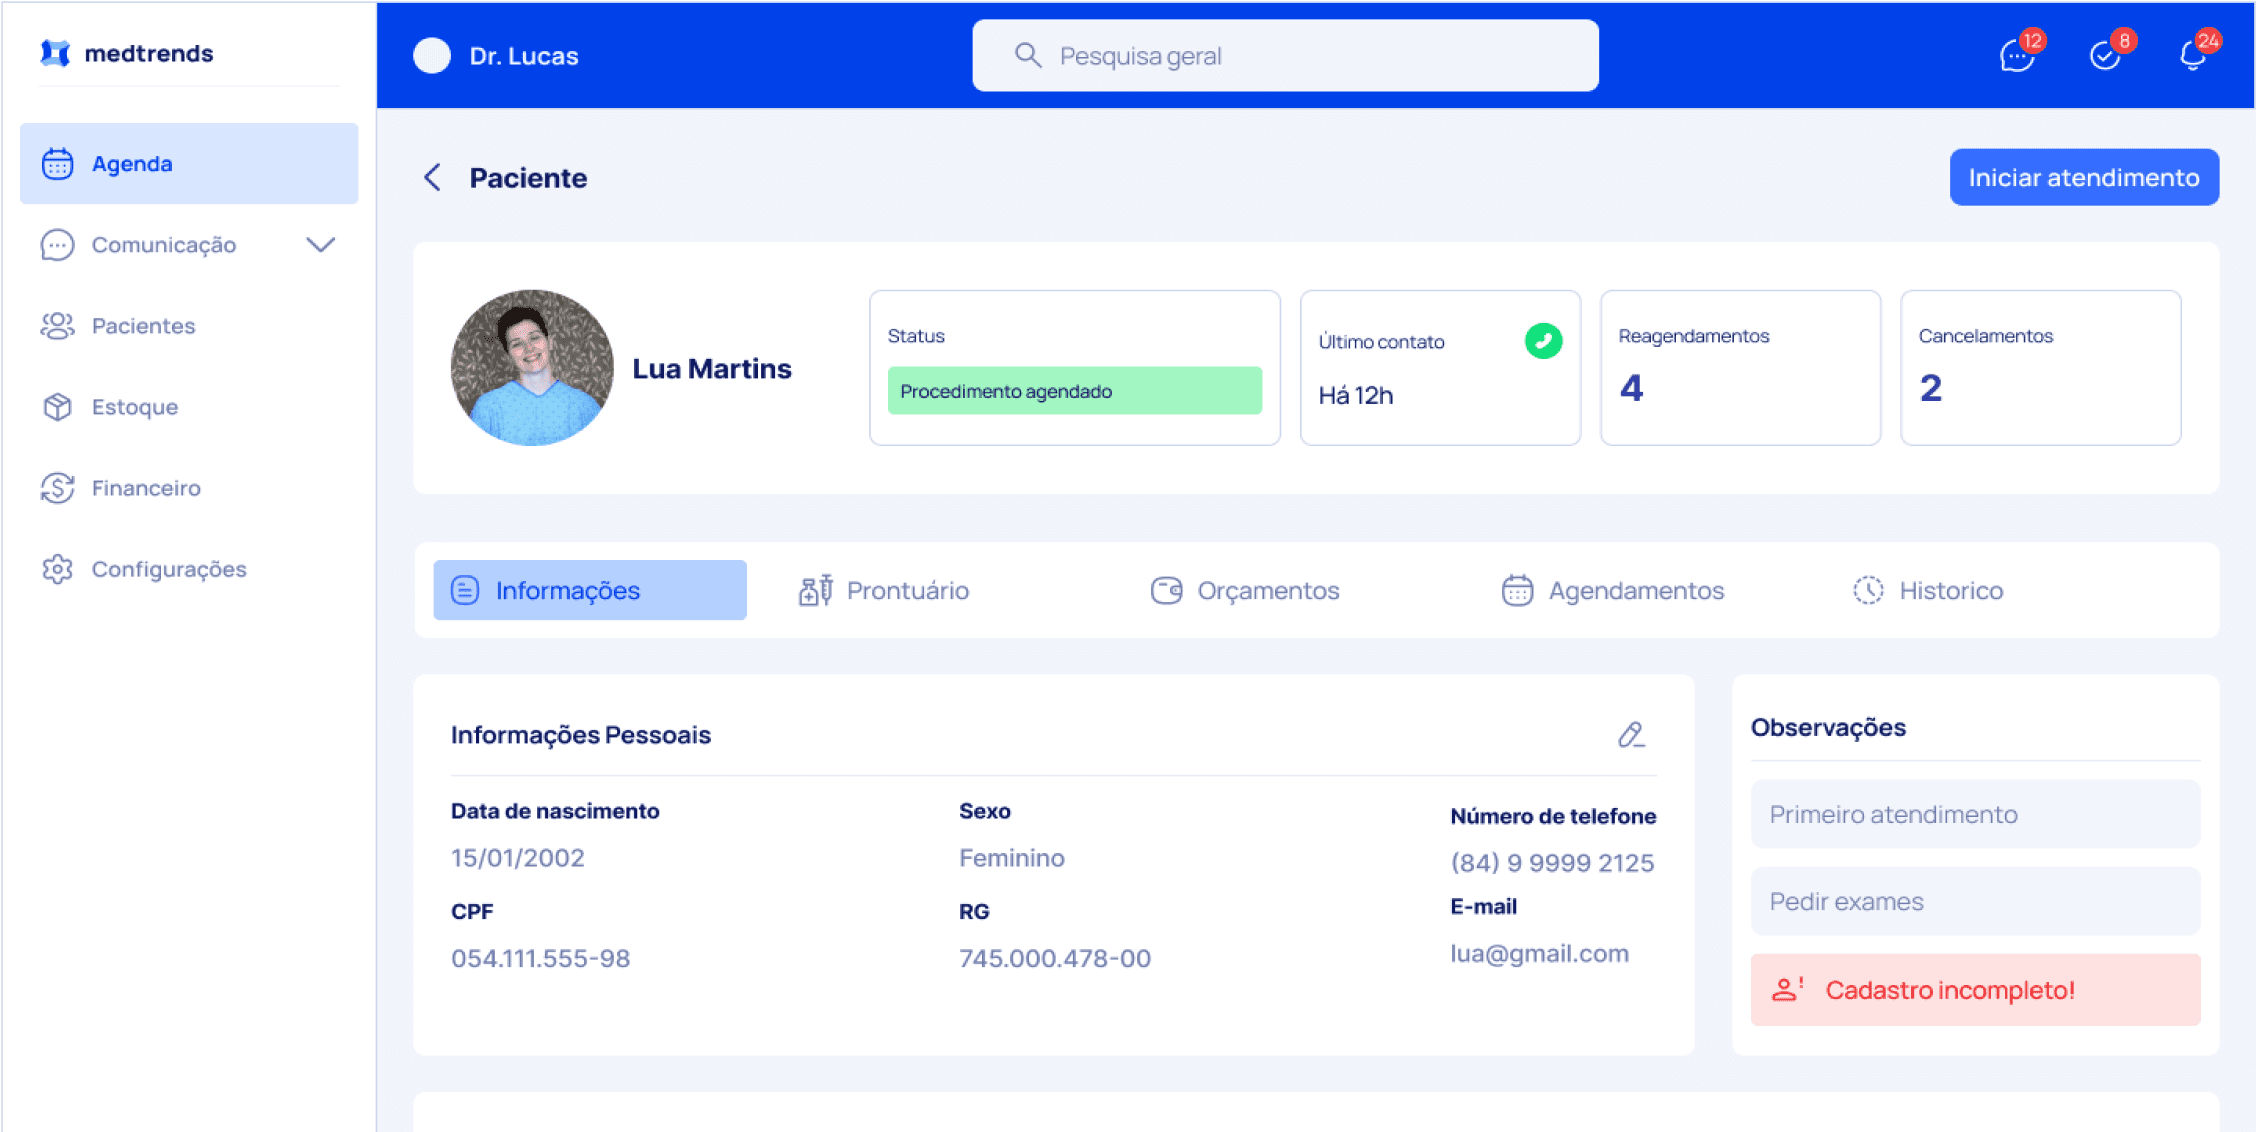The width and height of the screenshot is (2256, 1132).
Task: Click the green phone icon in Último contato
Action: [x=1543, y=341]
